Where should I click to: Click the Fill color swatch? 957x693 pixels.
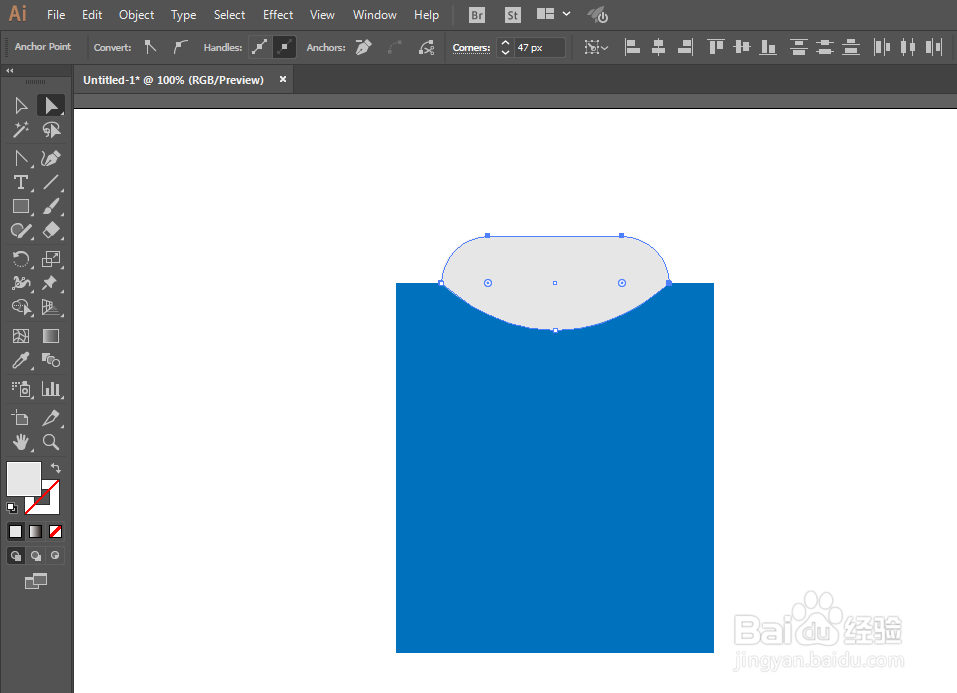click(22, 479)
